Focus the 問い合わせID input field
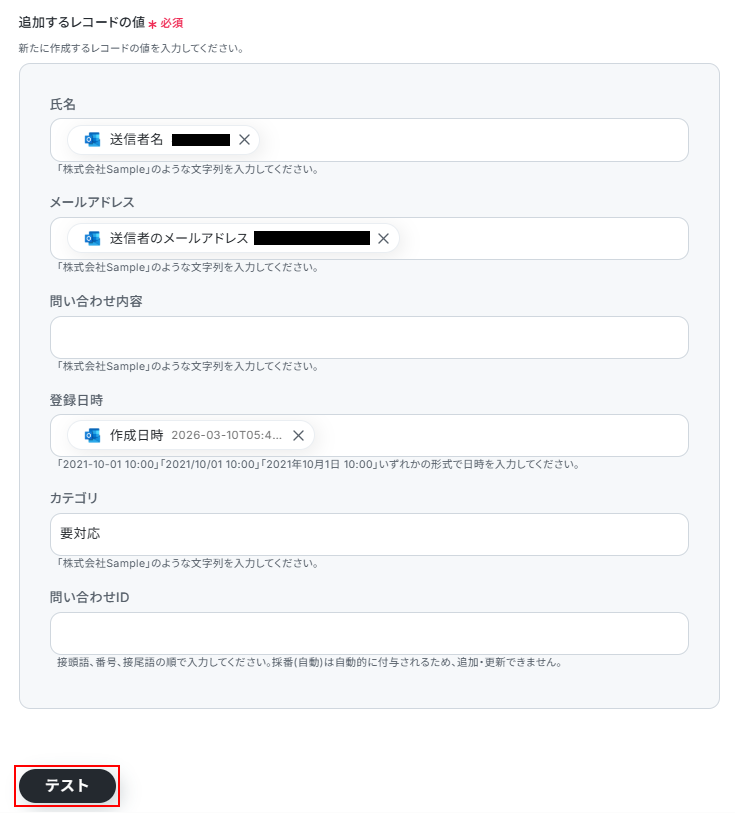Viewport: 735px width, 813px height. tap(369, 634)
